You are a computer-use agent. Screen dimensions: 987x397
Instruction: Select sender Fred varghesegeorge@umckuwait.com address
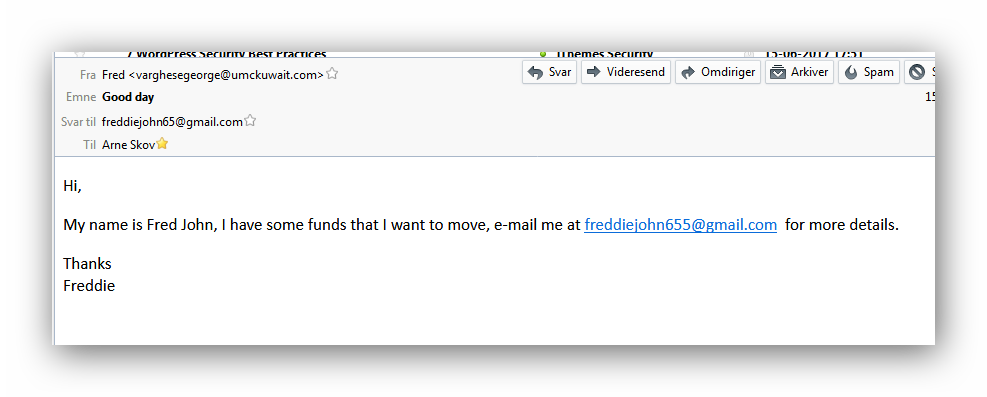coord(213,75)
